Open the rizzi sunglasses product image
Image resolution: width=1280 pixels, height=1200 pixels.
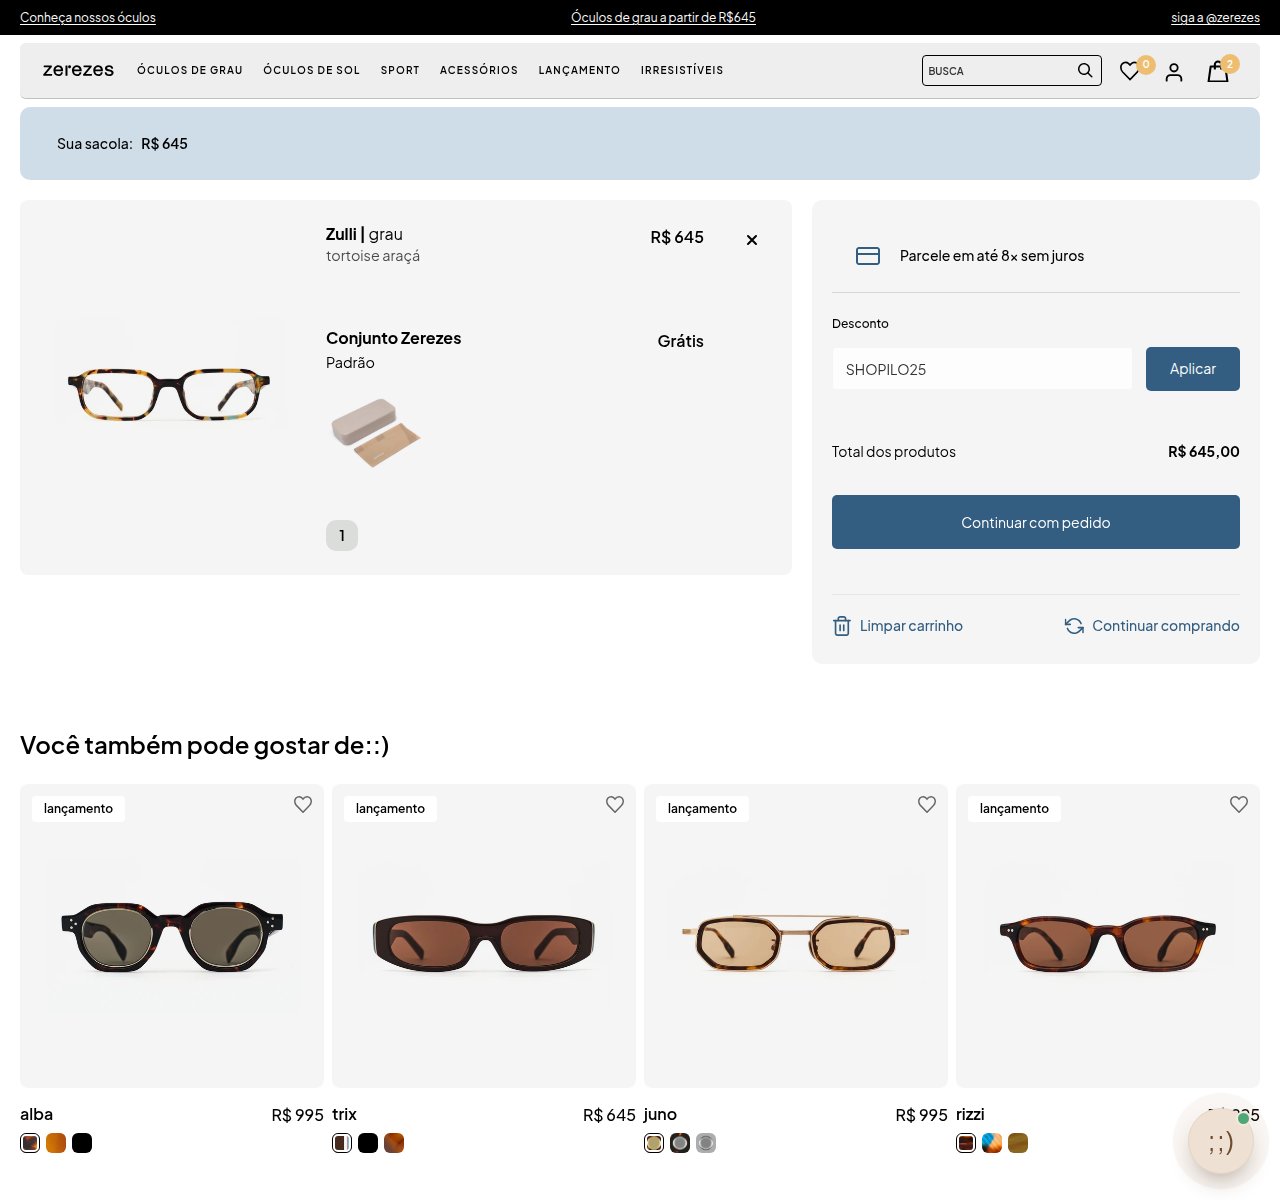1108,936
